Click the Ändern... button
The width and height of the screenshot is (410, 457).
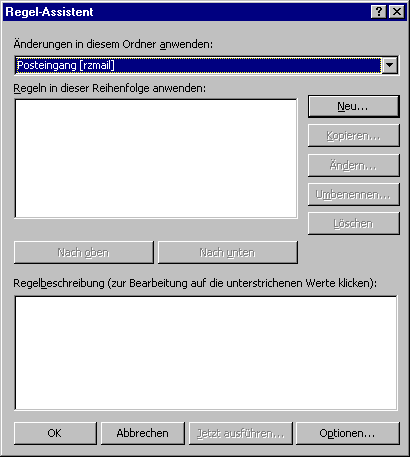click(x=354, y=165)
